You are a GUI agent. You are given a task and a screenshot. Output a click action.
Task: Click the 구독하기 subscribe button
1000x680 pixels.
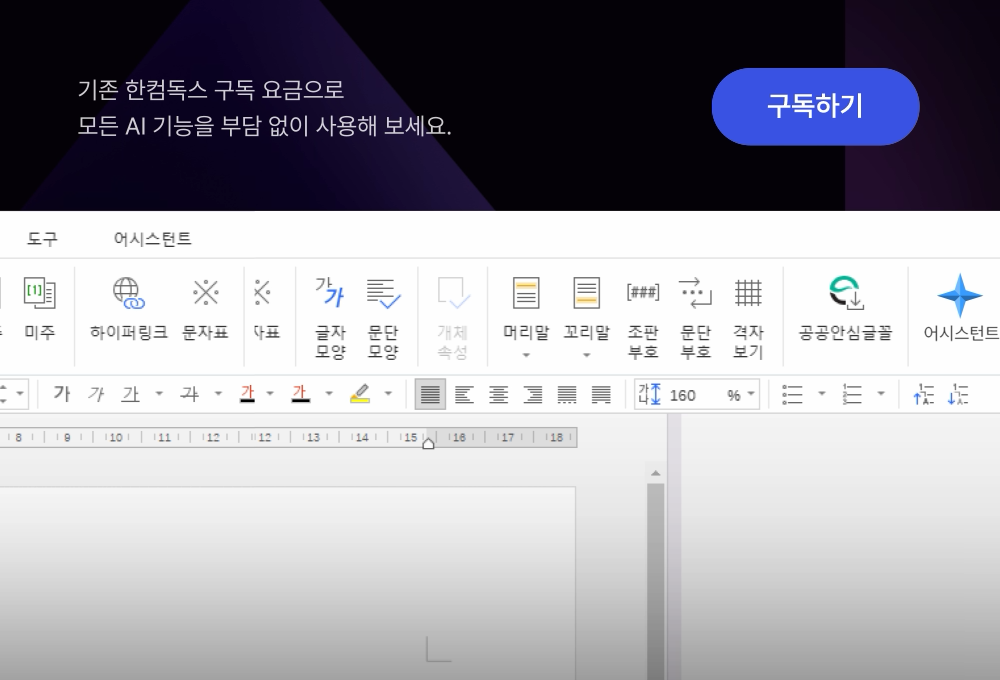point(815,107)
